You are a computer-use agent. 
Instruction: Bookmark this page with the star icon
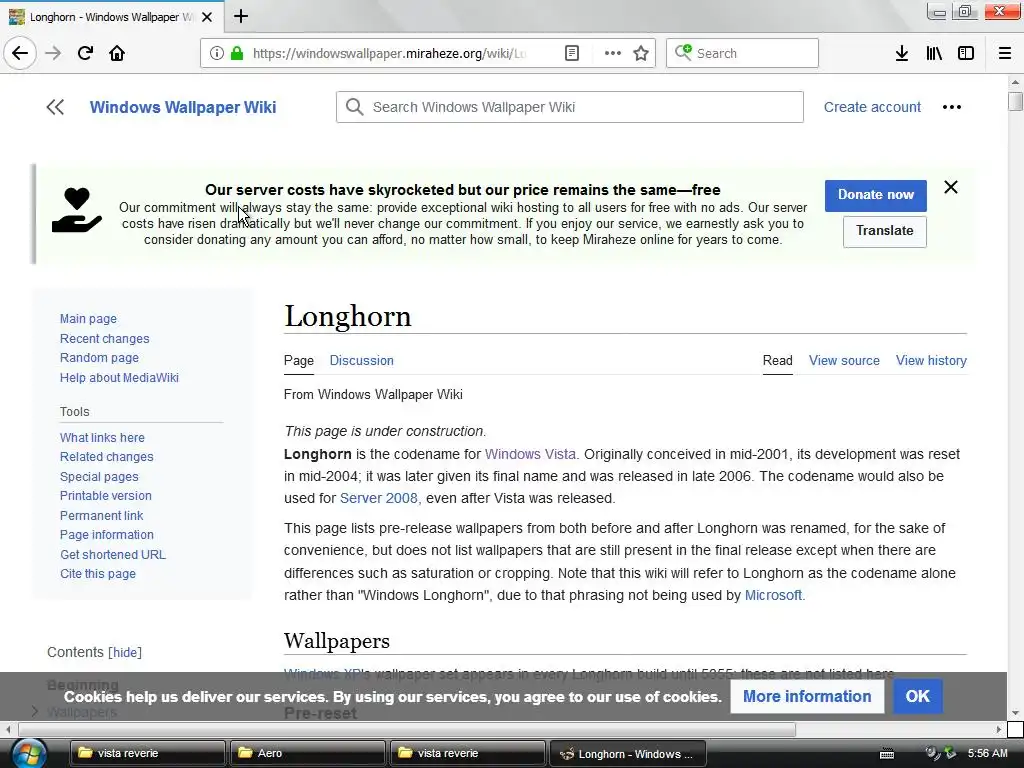click(641, 53)
